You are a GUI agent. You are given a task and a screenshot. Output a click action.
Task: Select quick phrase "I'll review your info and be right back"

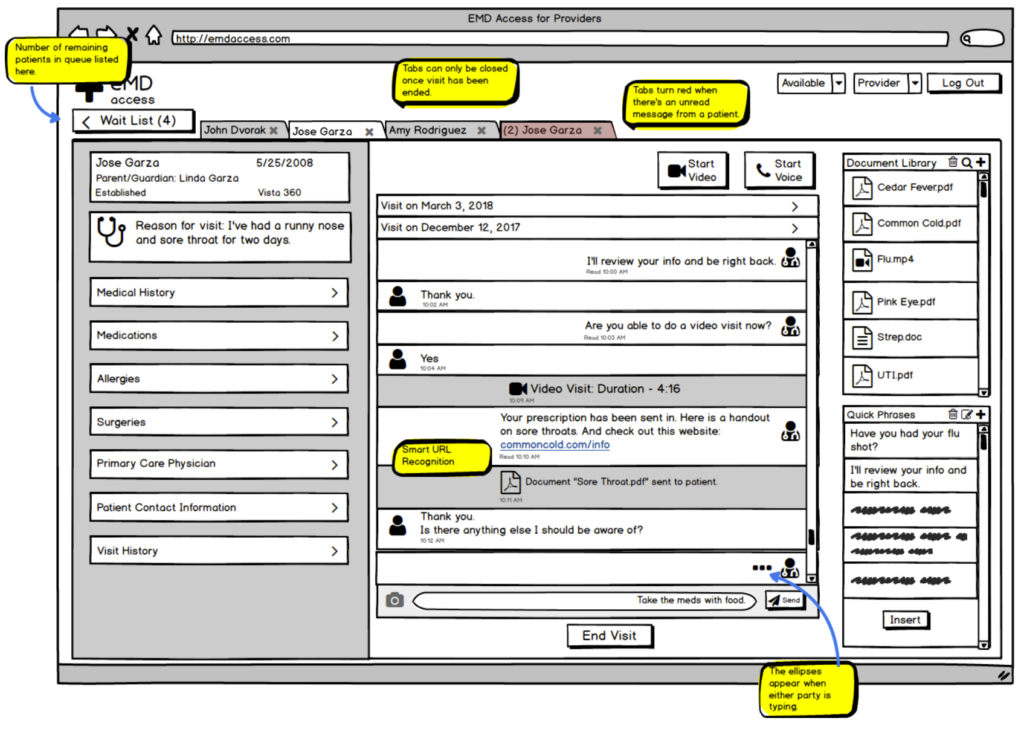coord(910,476)
